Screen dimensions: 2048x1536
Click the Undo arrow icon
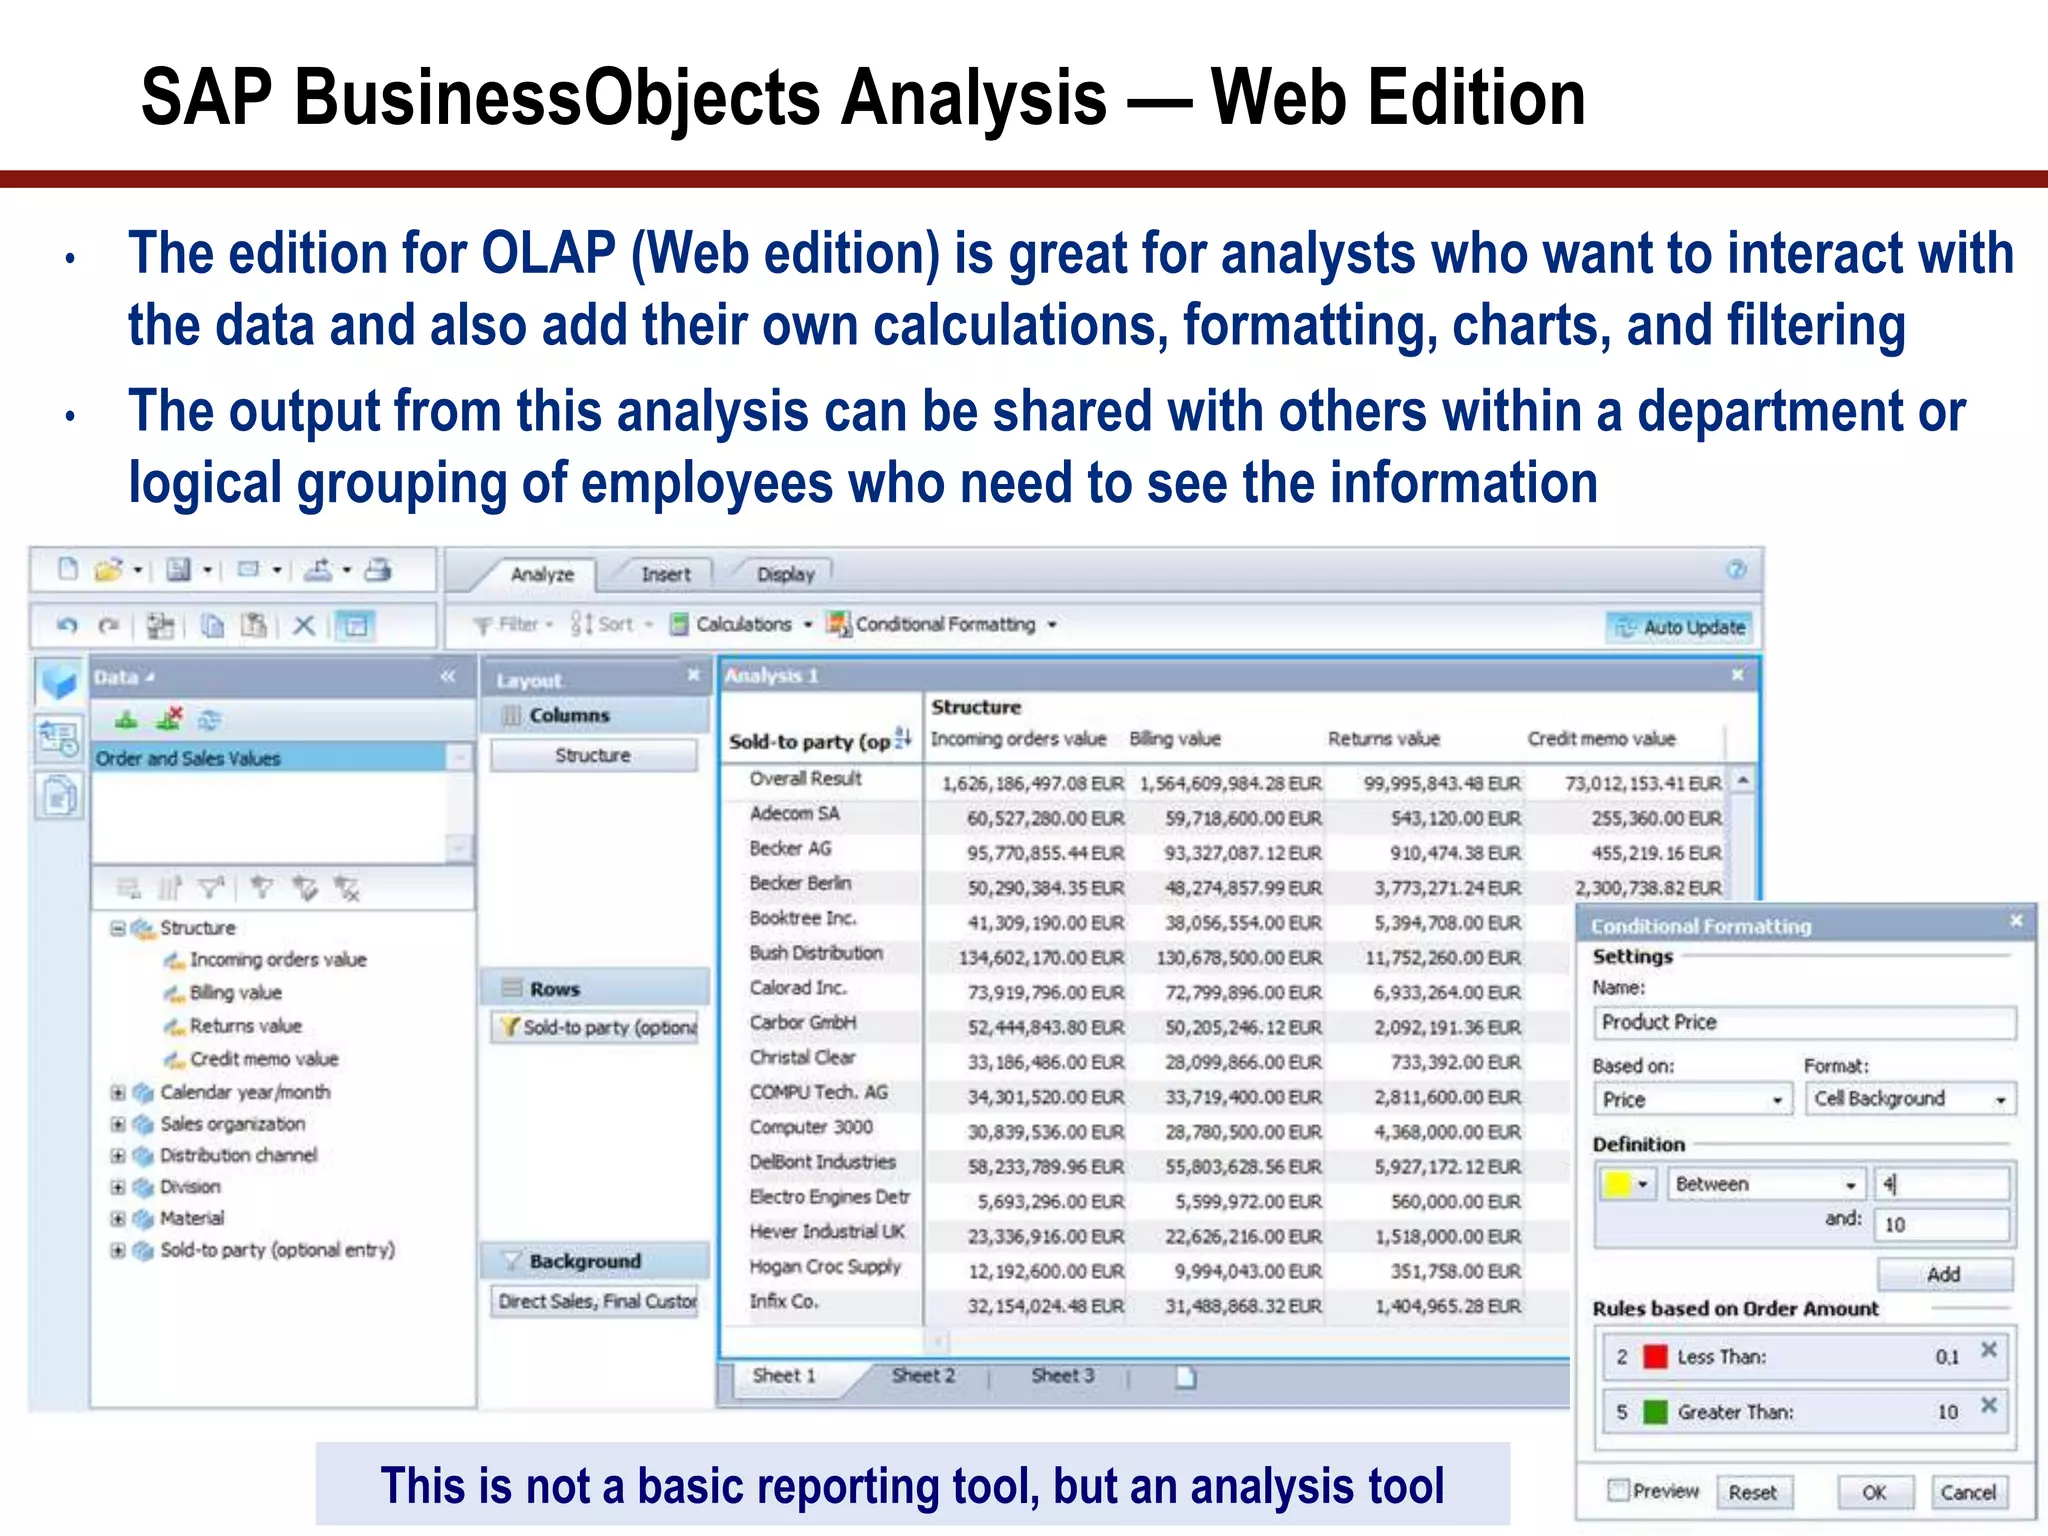tap(67, 626)
